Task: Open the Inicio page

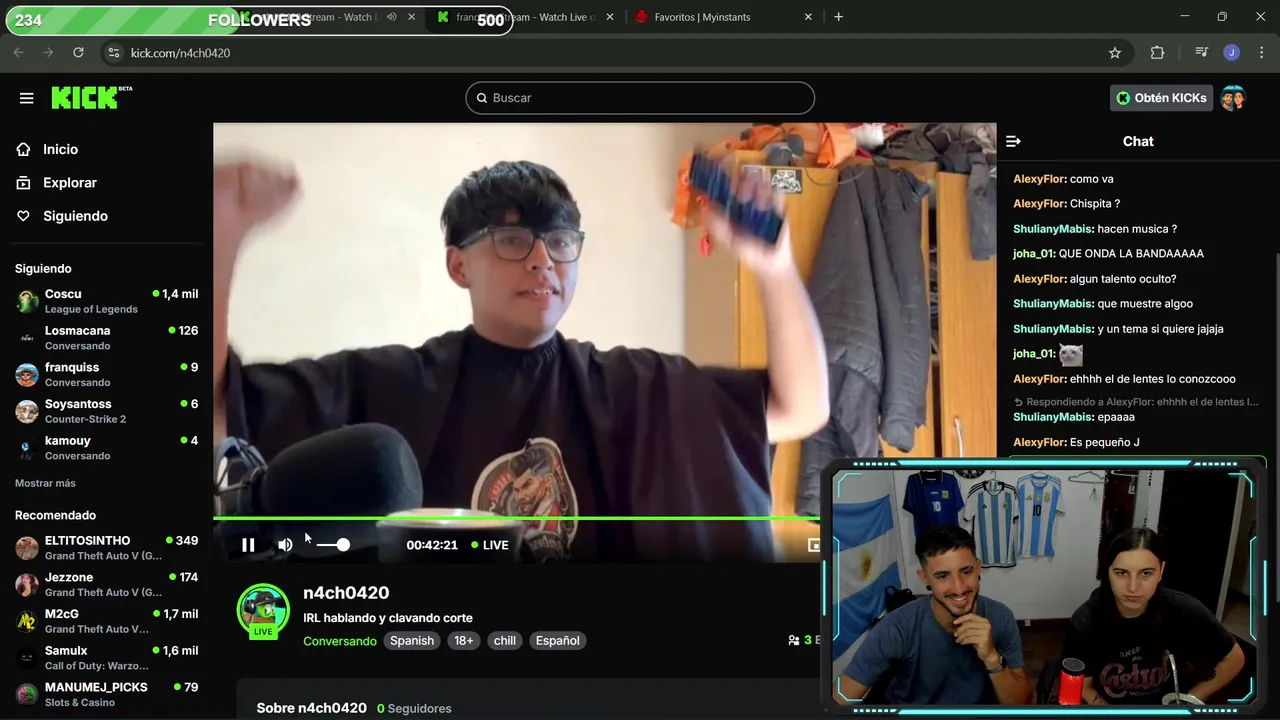Action: click(x=60, y=149)
